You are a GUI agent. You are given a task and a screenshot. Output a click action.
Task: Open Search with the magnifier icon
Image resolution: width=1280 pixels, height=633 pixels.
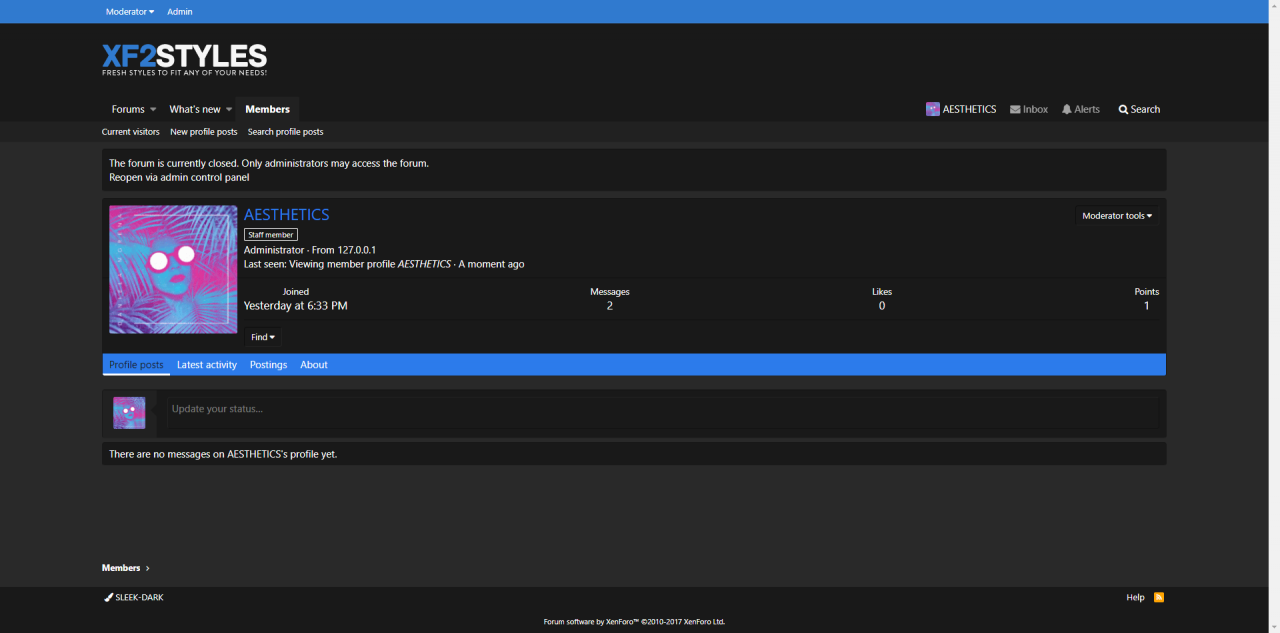pyautogui.click(x=1139, y=109)
